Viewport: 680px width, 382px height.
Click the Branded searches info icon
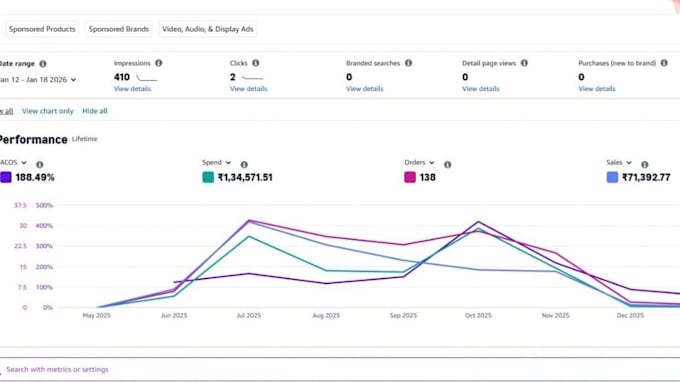click(x=409, y=63)
